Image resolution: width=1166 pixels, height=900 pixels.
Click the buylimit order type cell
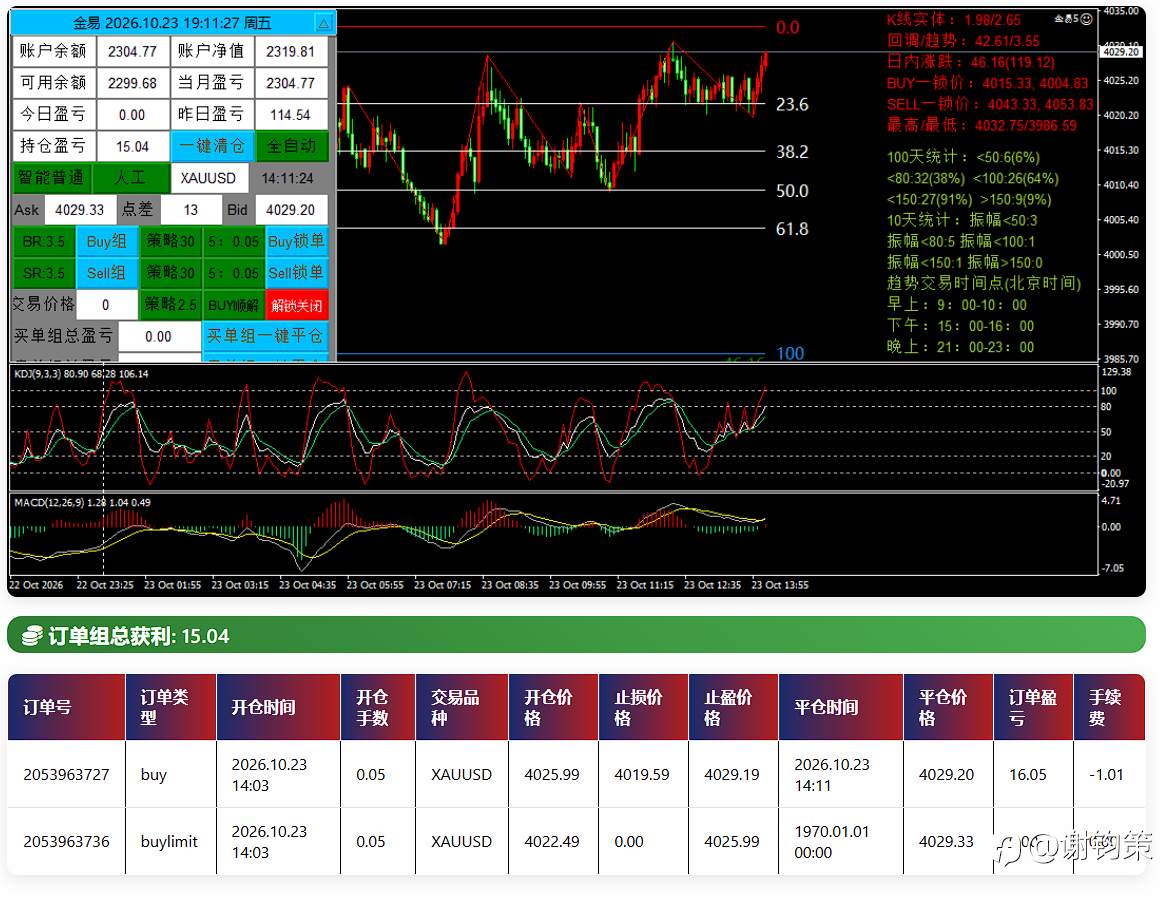click(169, 841)
